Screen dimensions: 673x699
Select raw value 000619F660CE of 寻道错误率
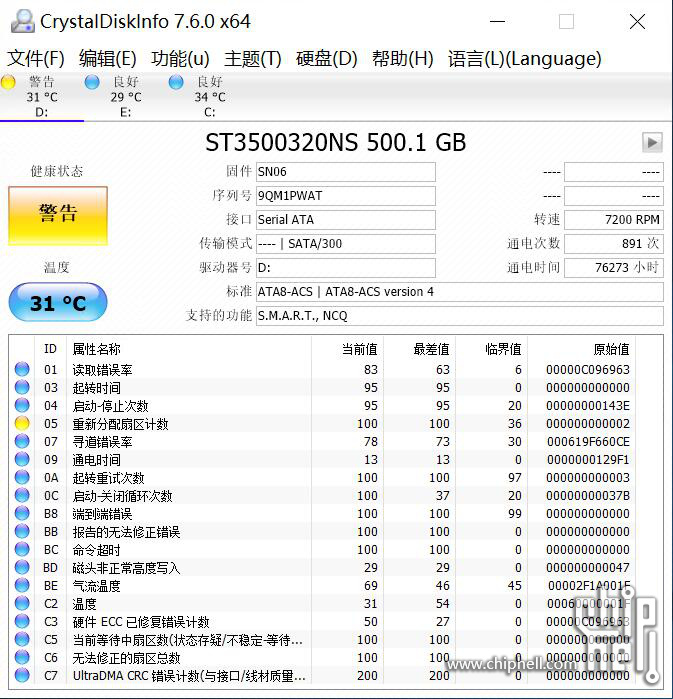pos(588,442)
